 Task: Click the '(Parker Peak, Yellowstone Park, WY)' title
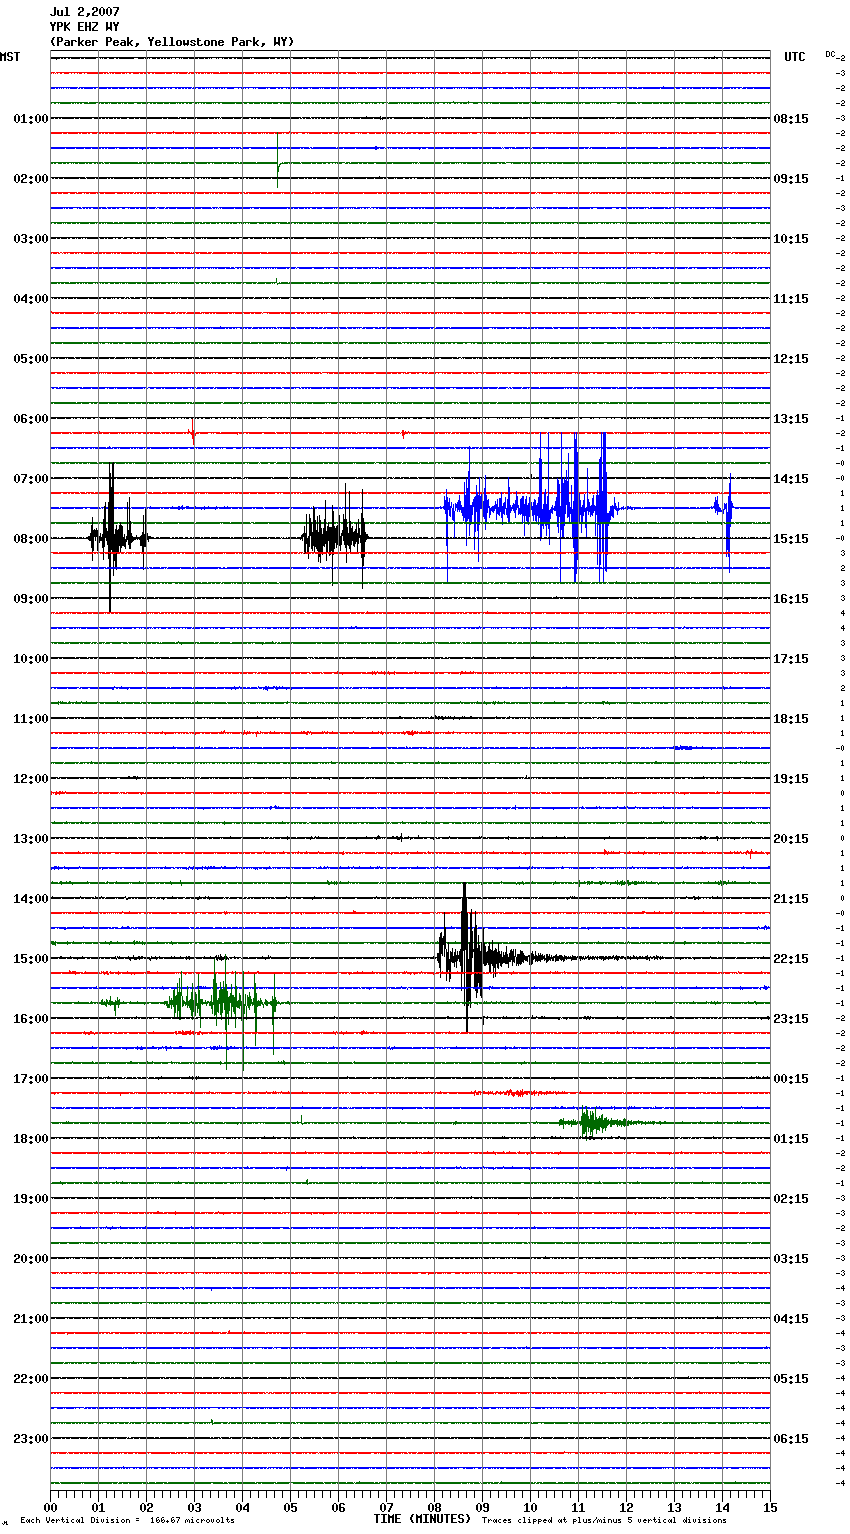172,42
